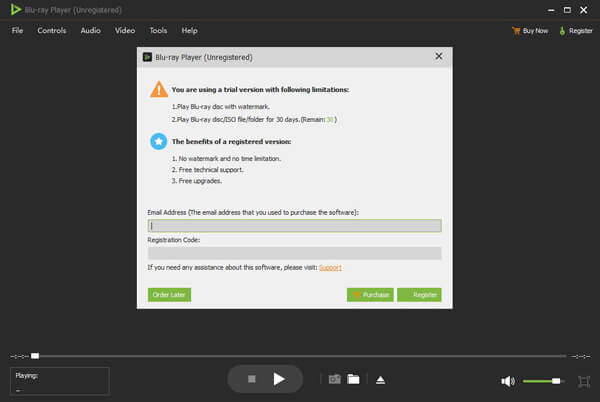Viewport: 600px width, 402px height.
Task: Click the playback progress bar handle
Action: pyautogui.click(x=35, y=356)
